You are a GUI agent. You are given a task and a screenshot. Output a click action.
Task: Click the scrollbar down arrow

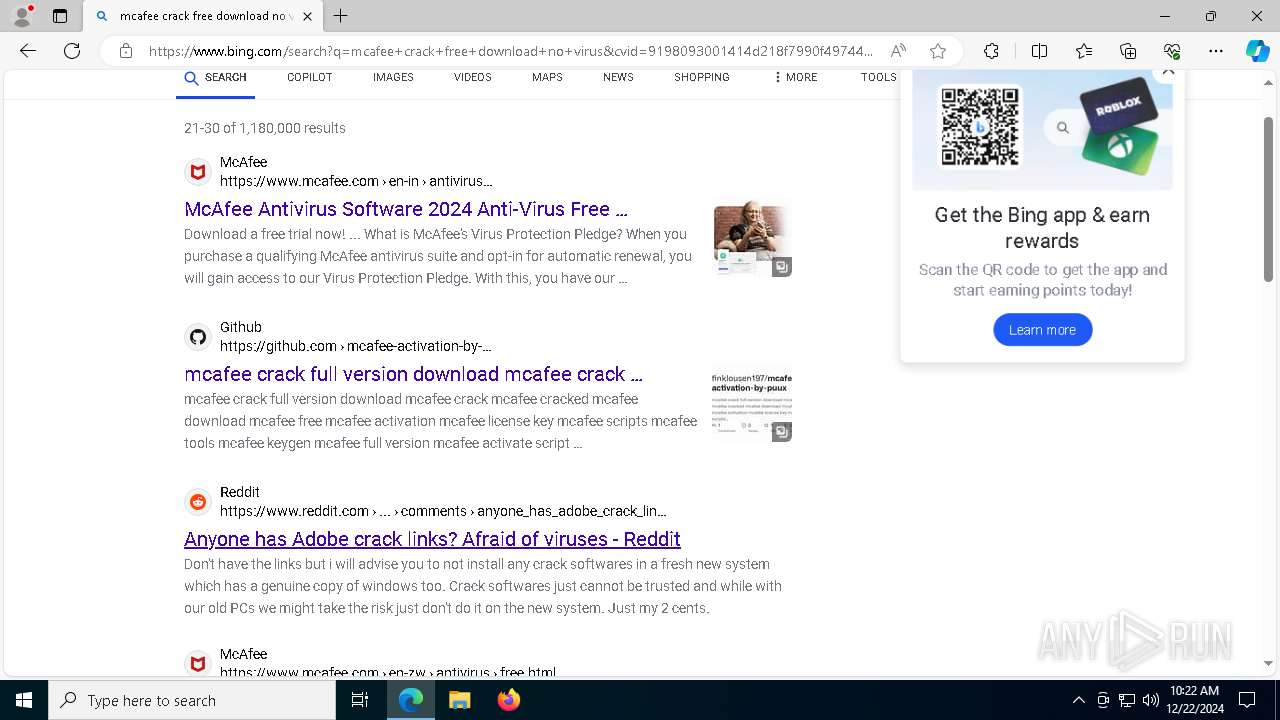pos(1269,662)
